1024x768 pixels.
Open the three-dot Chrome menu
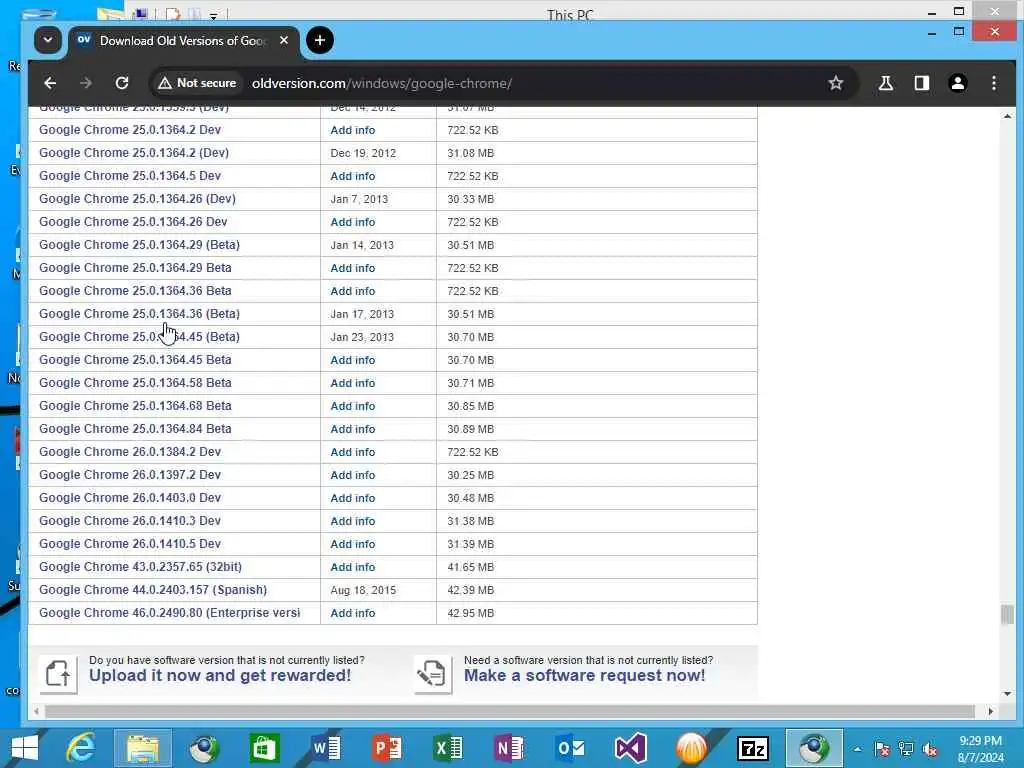click(x=994, y=84)
